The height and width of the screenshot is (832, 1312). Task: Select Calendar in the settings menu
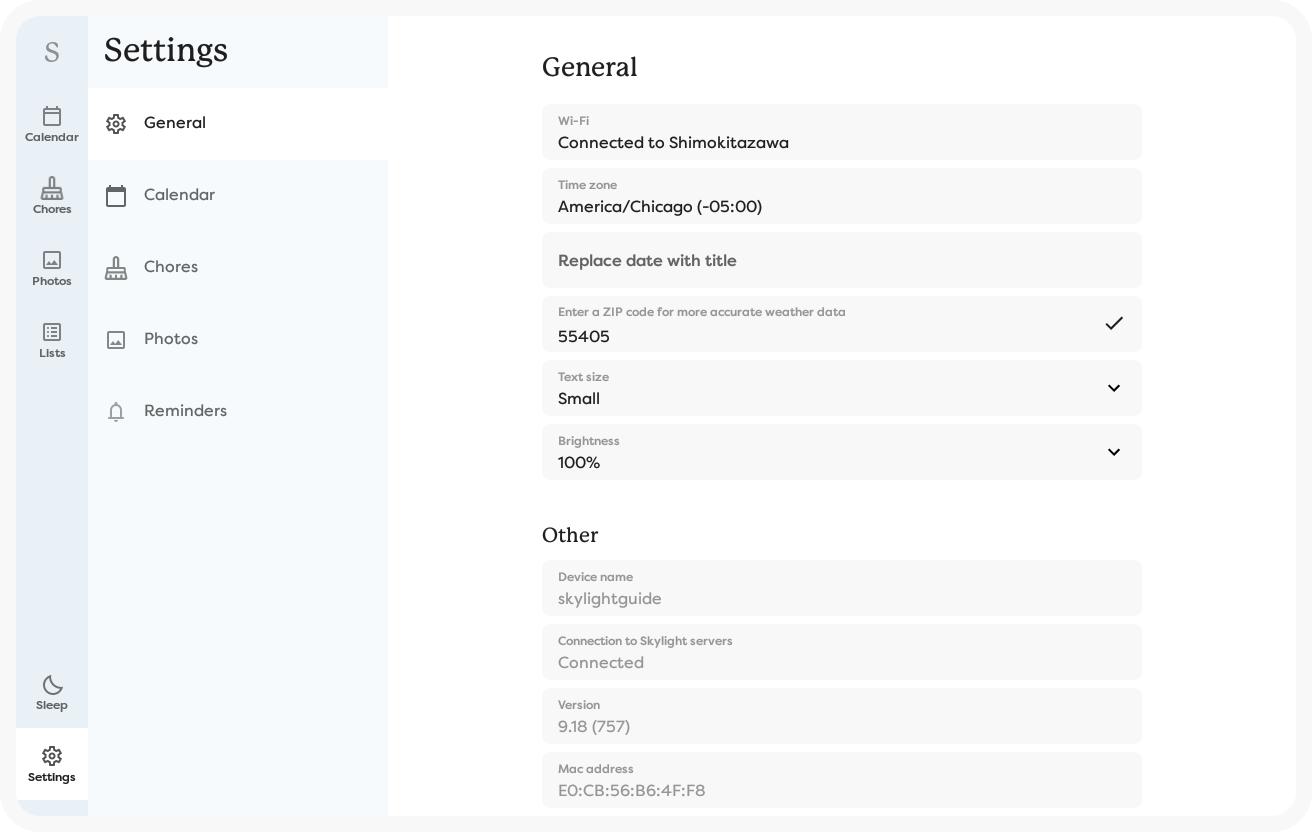point(179,195)
